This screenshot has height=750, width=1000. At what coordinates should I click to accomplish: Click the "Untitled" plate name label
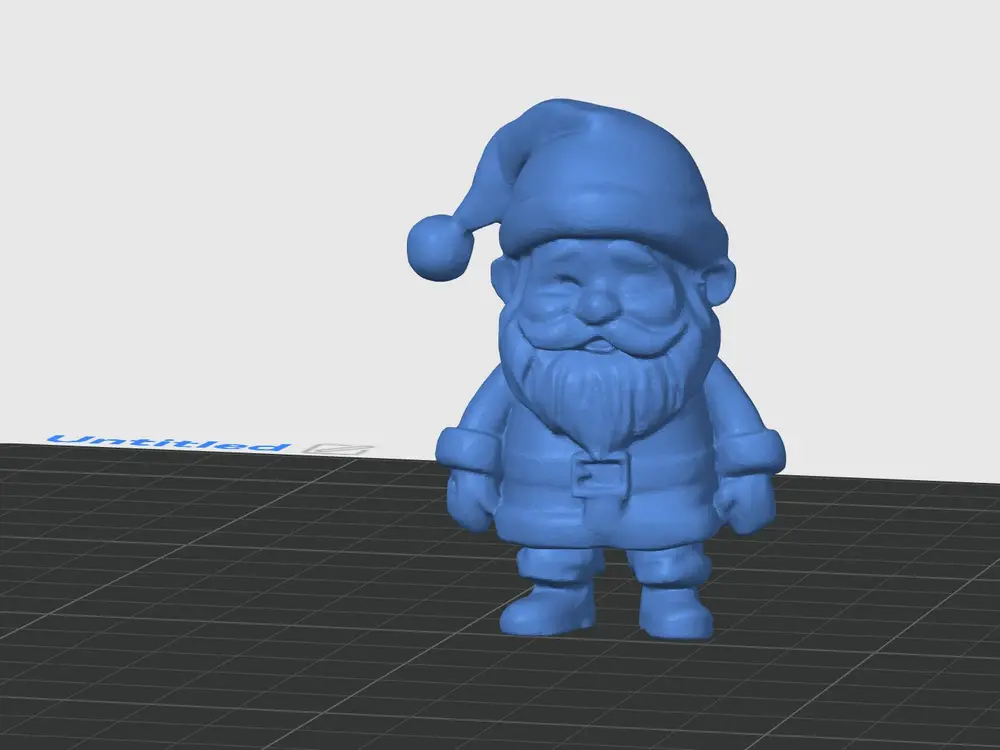[x=169, y=443]
